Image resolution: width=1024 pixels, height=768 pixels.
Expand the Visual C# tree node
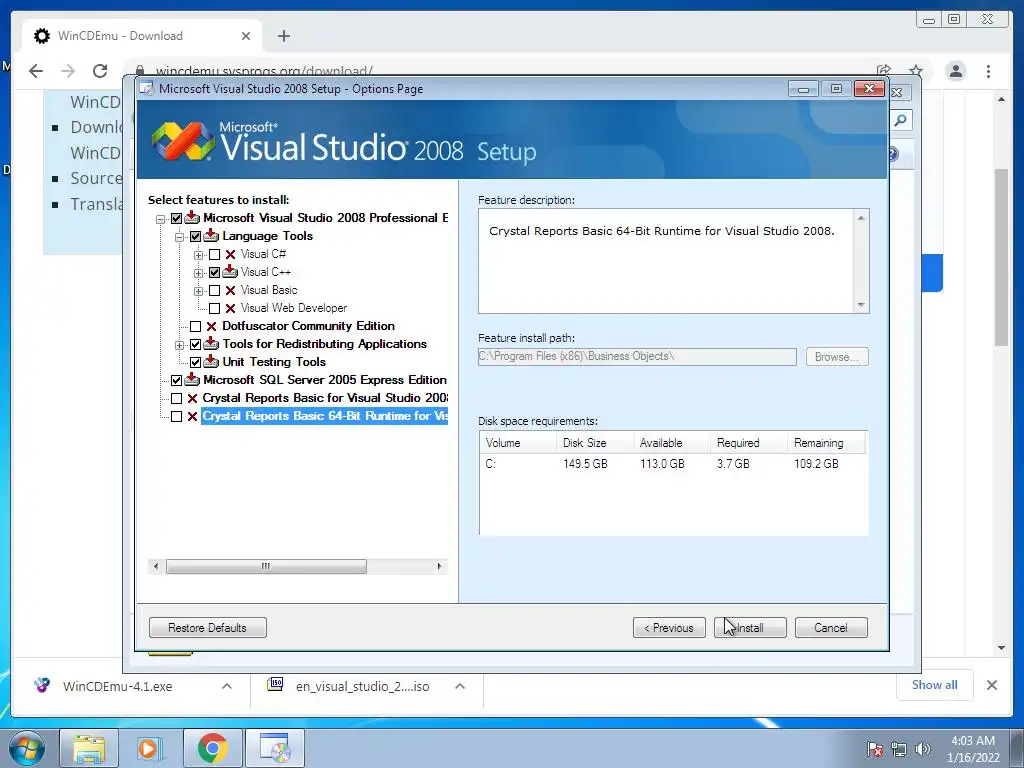pyautogui.click(x=199, y=255)
